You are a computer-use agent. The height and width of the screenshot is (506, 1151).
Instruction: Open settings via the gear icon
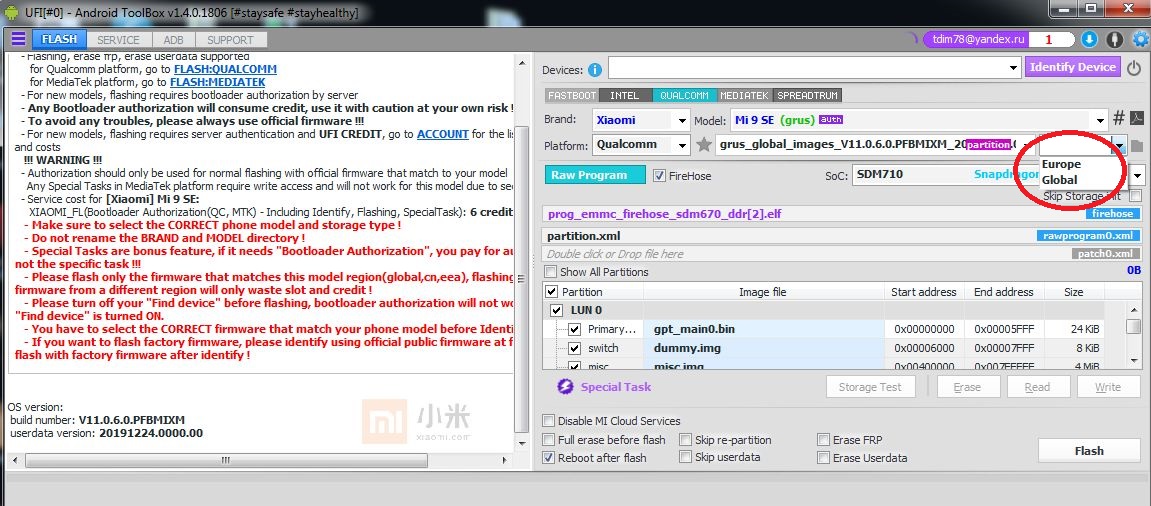point(1140,39)
